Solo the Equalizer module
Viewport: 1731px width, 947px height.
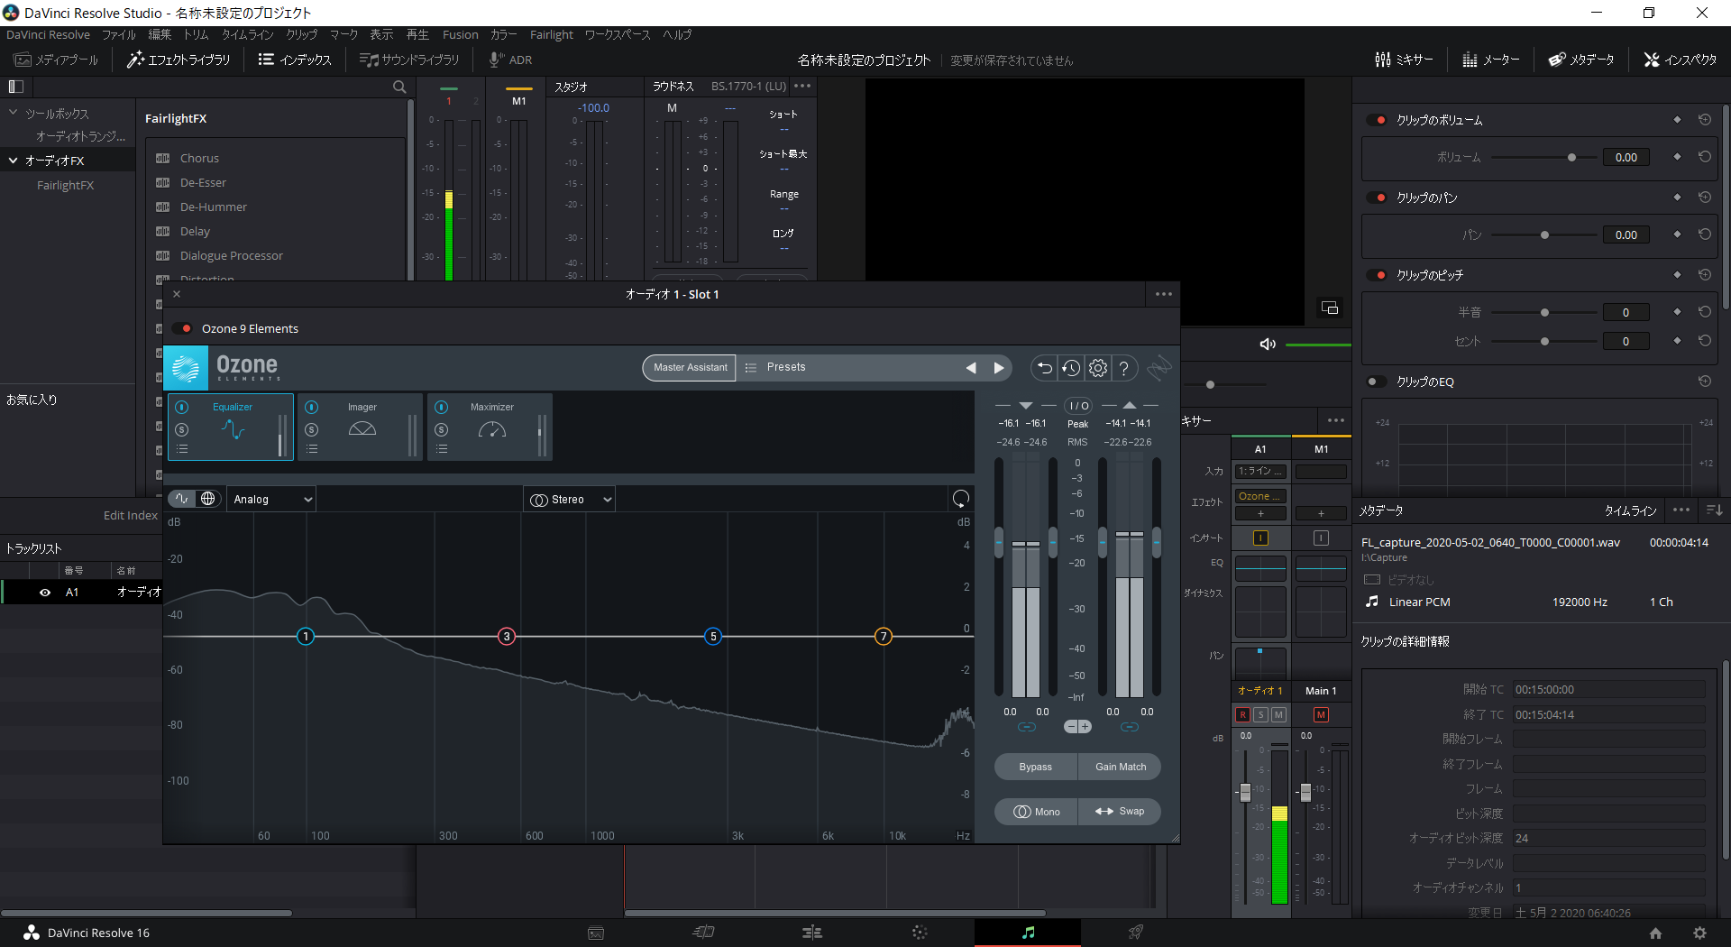pyautogui.click(x=182, y=430)
